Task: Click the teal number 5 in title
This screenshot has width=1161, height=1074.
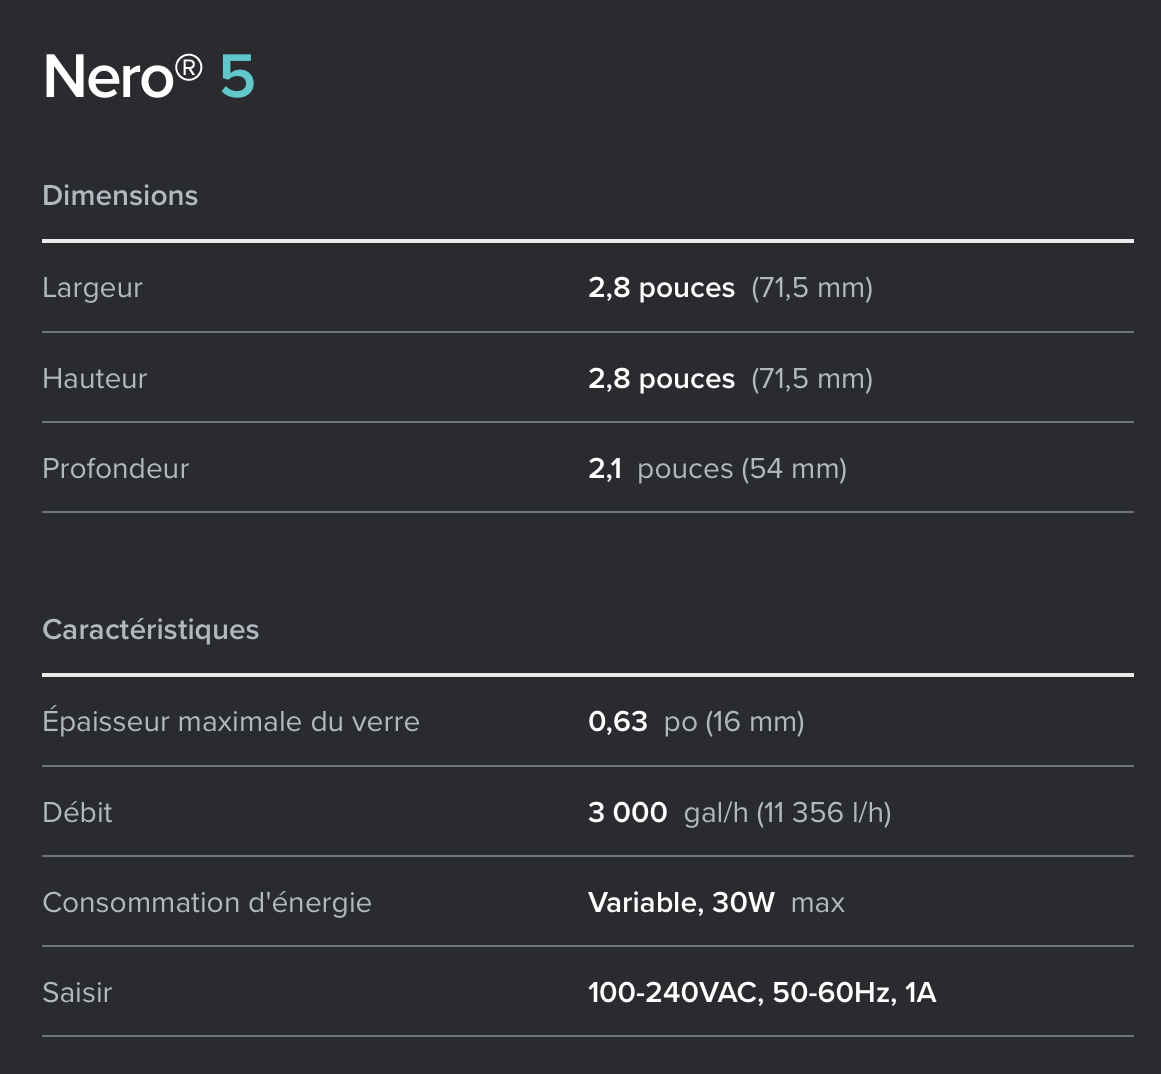Action: coord(238,76)
